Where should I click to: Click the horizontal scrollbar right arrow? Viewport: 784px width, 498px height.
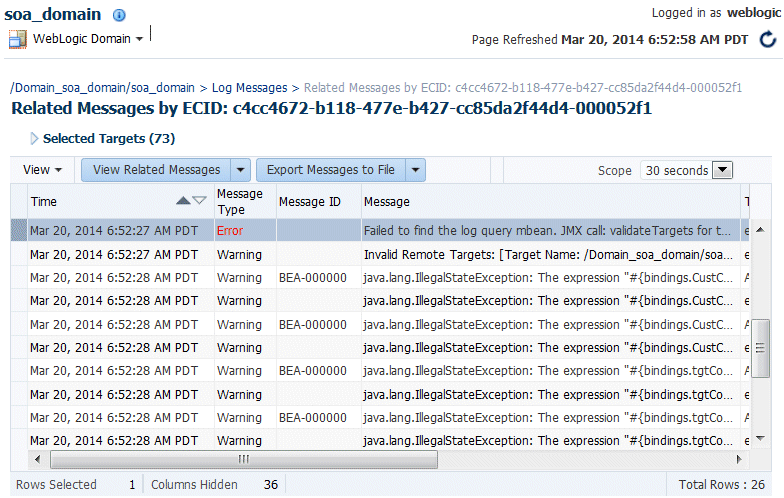(x=739, y=459)
